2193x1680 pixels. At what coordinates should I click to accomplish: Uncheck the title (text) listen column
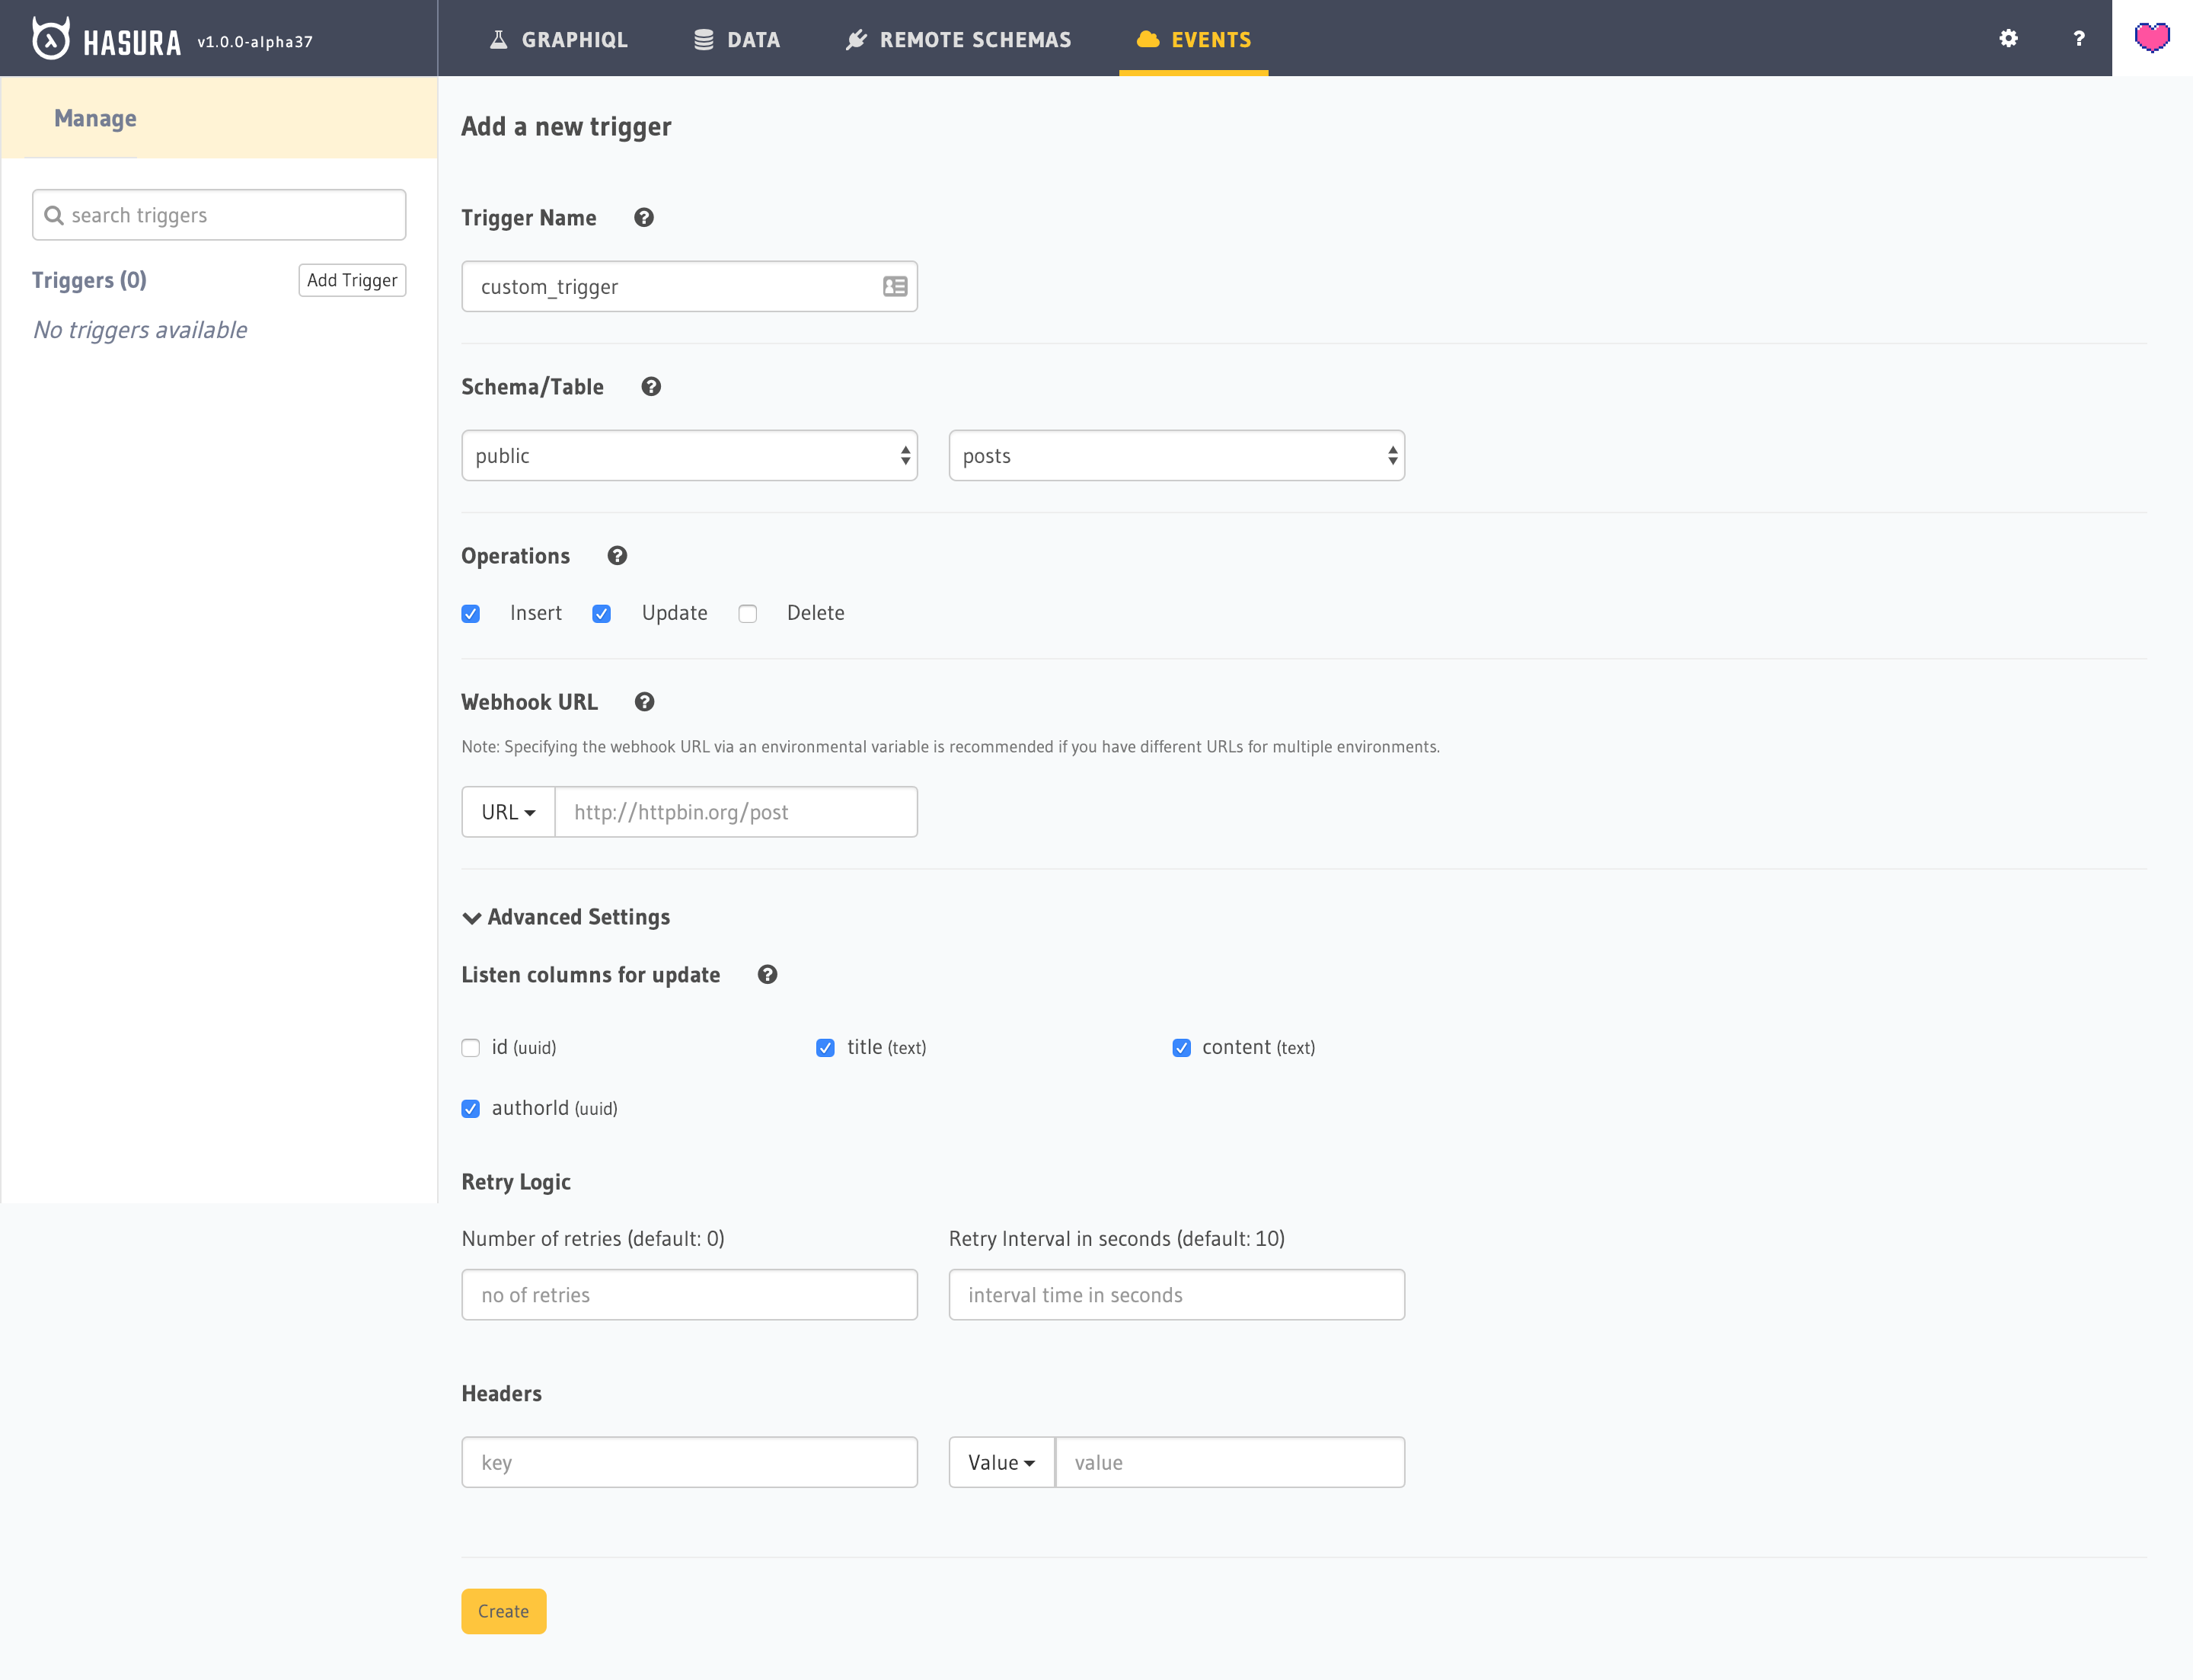(x=825, y=1047)
